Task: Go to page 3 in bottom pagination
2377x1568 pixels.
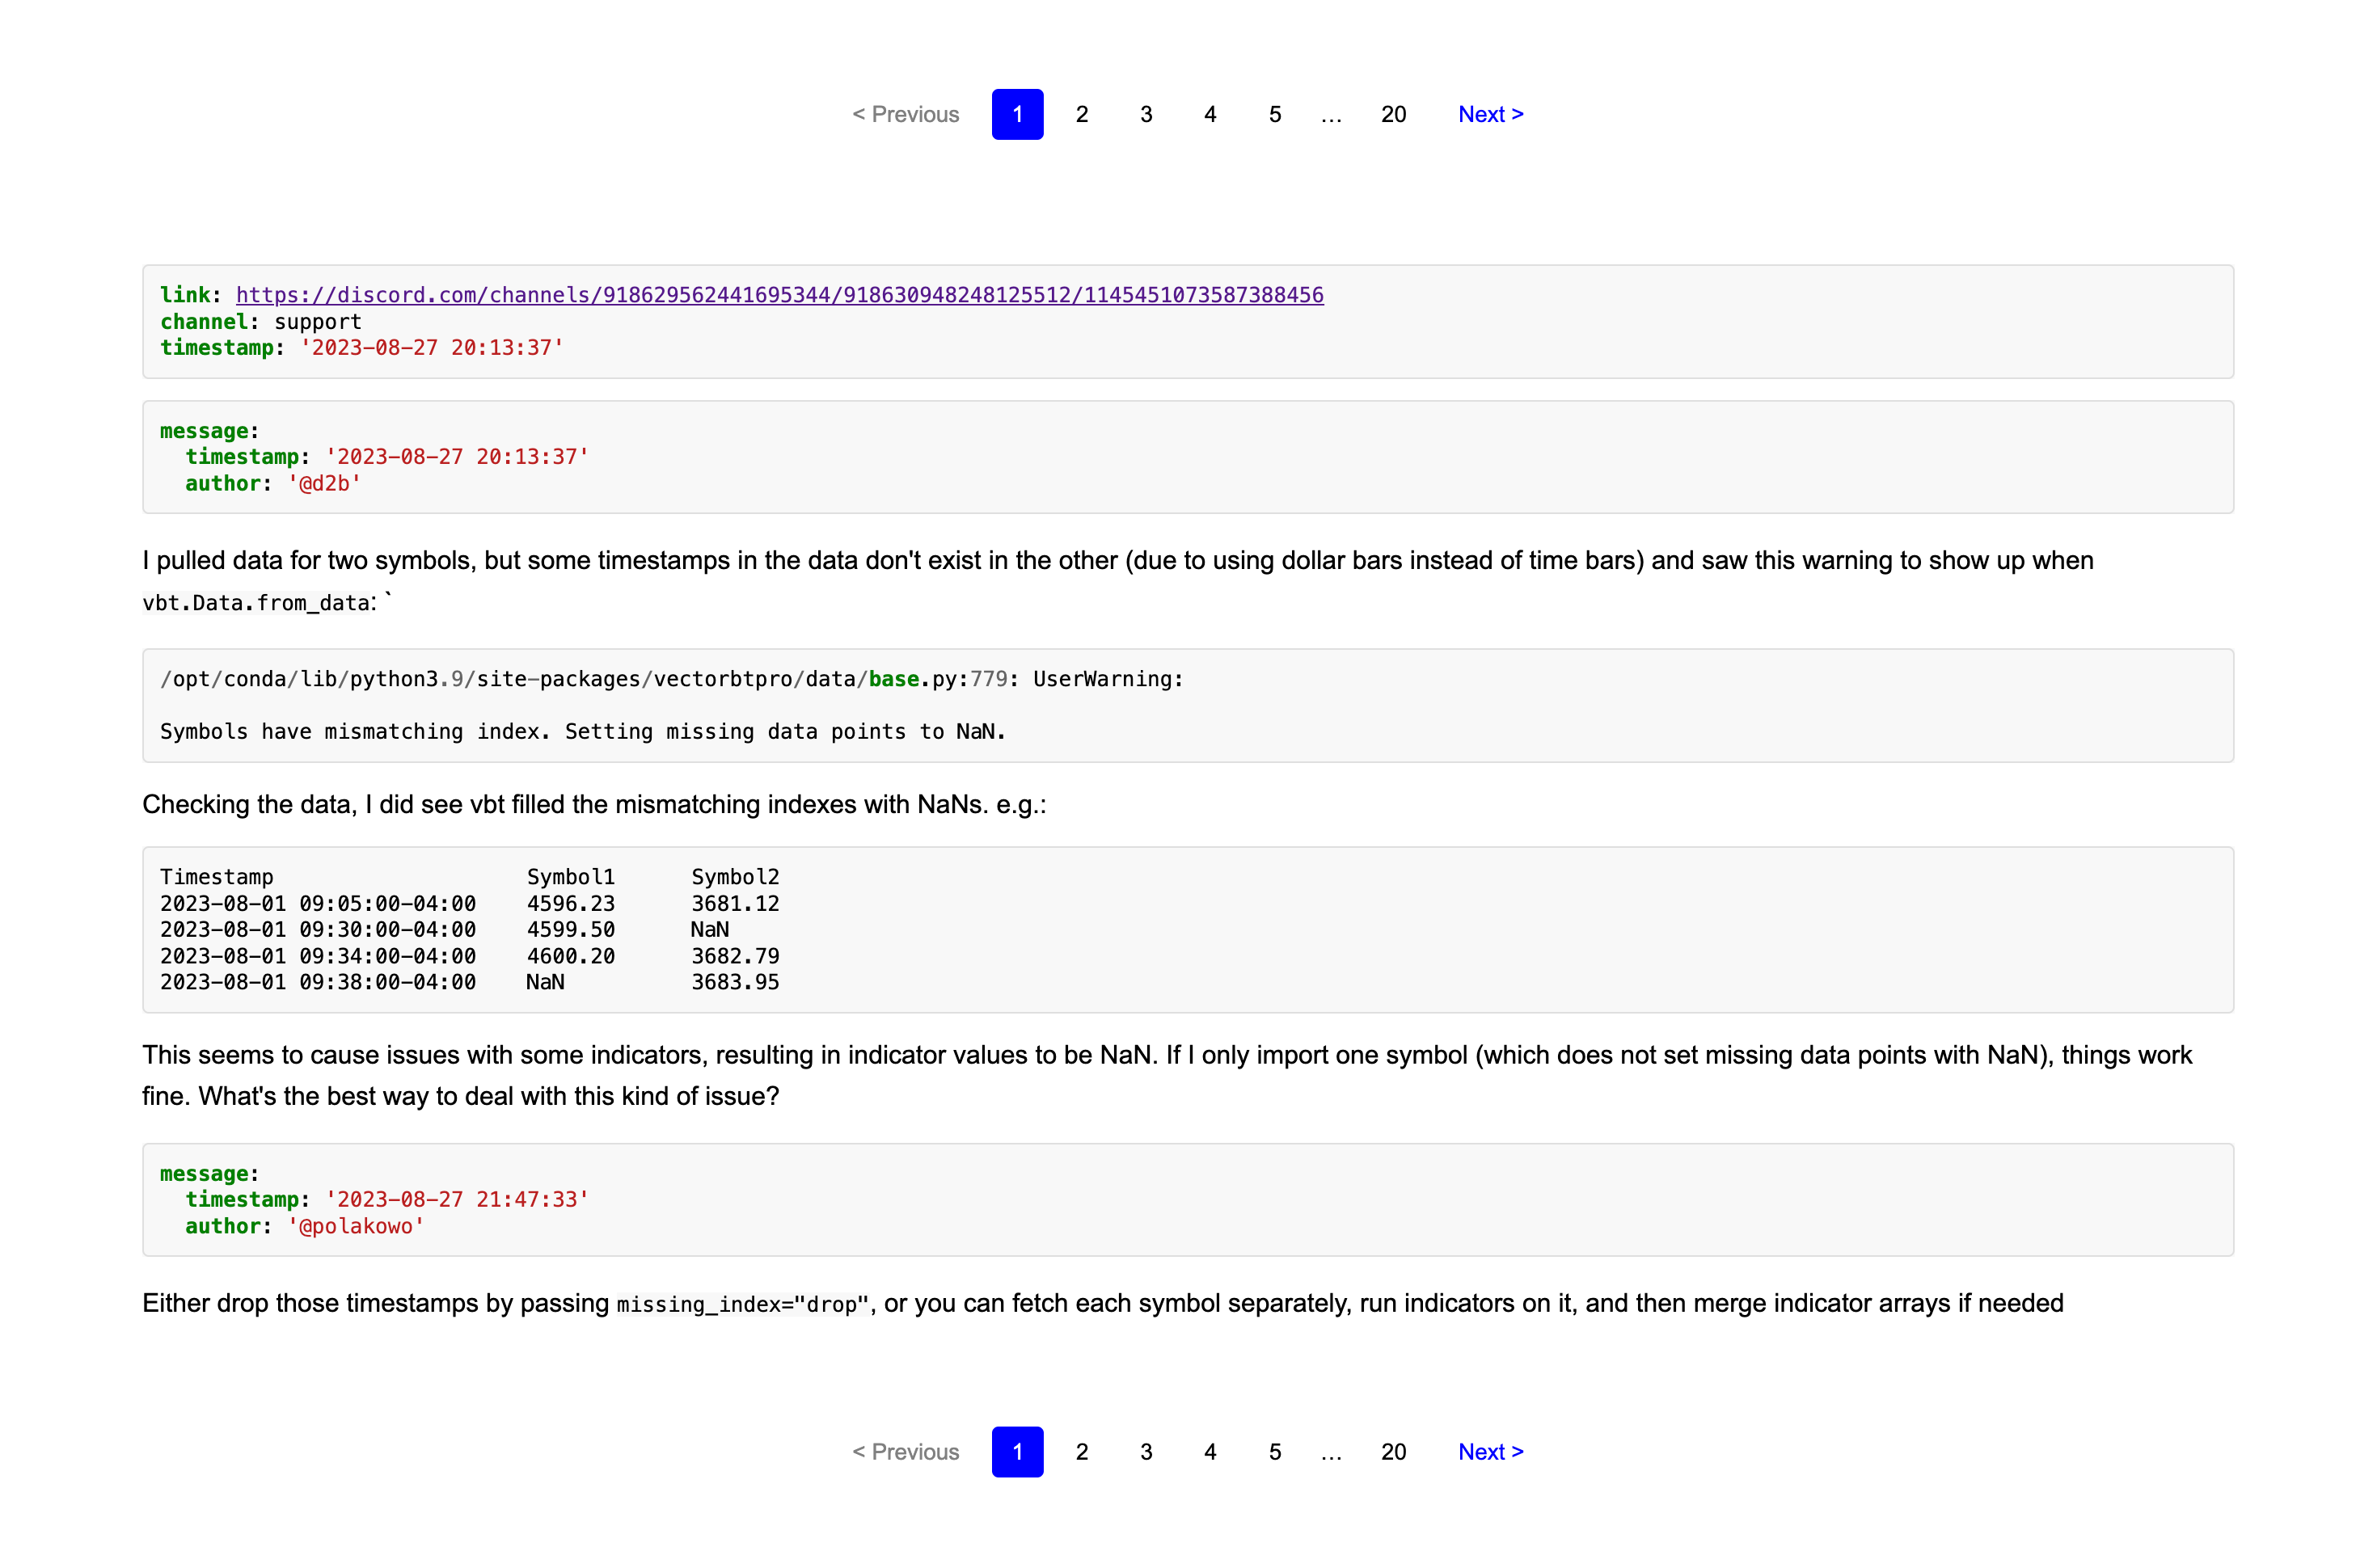Action: (x=1145, y=1451)
